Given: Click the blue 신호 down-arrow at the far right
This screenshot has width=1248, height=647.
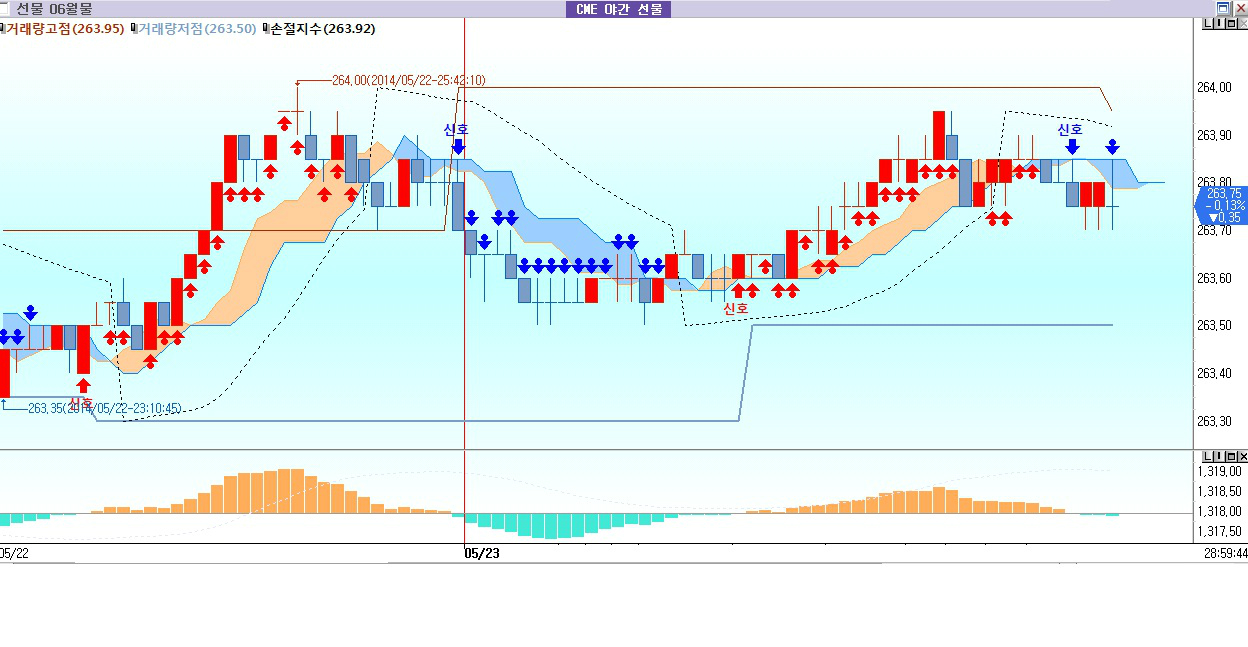Looking at the screenshot, I should 1071,146.
